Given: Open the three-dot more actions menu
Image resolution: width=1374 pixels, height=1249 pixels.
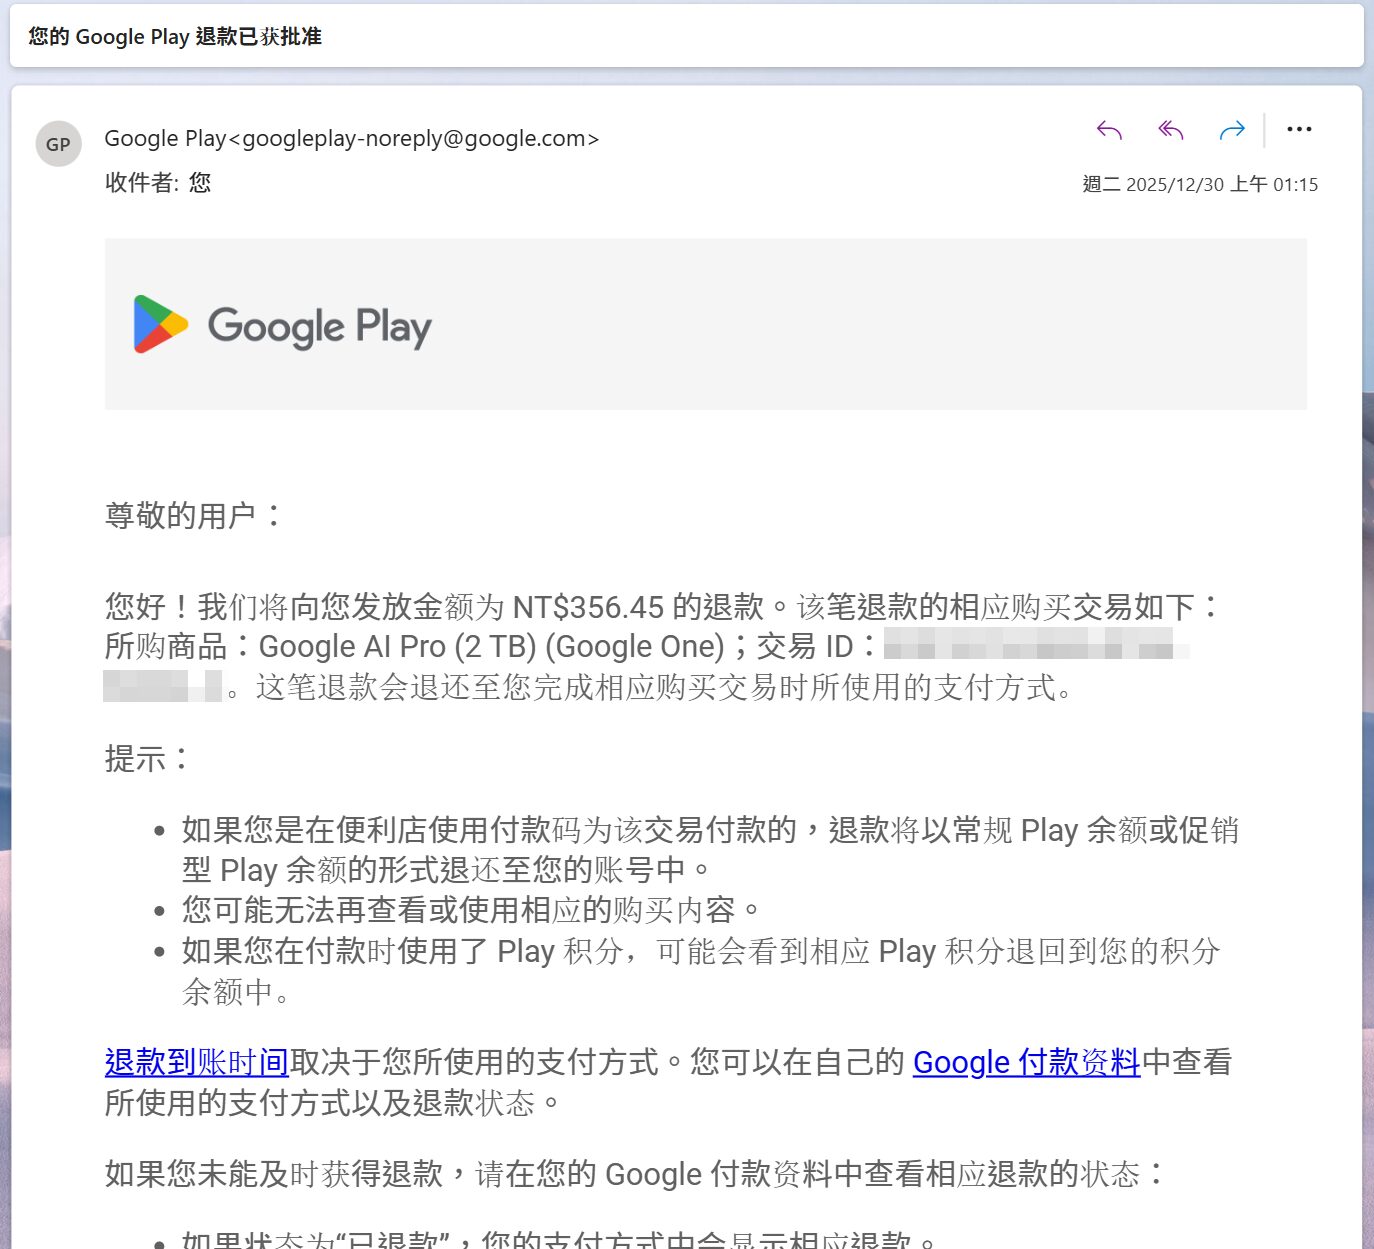Looking at the screenshot, I should [1299, 129].
